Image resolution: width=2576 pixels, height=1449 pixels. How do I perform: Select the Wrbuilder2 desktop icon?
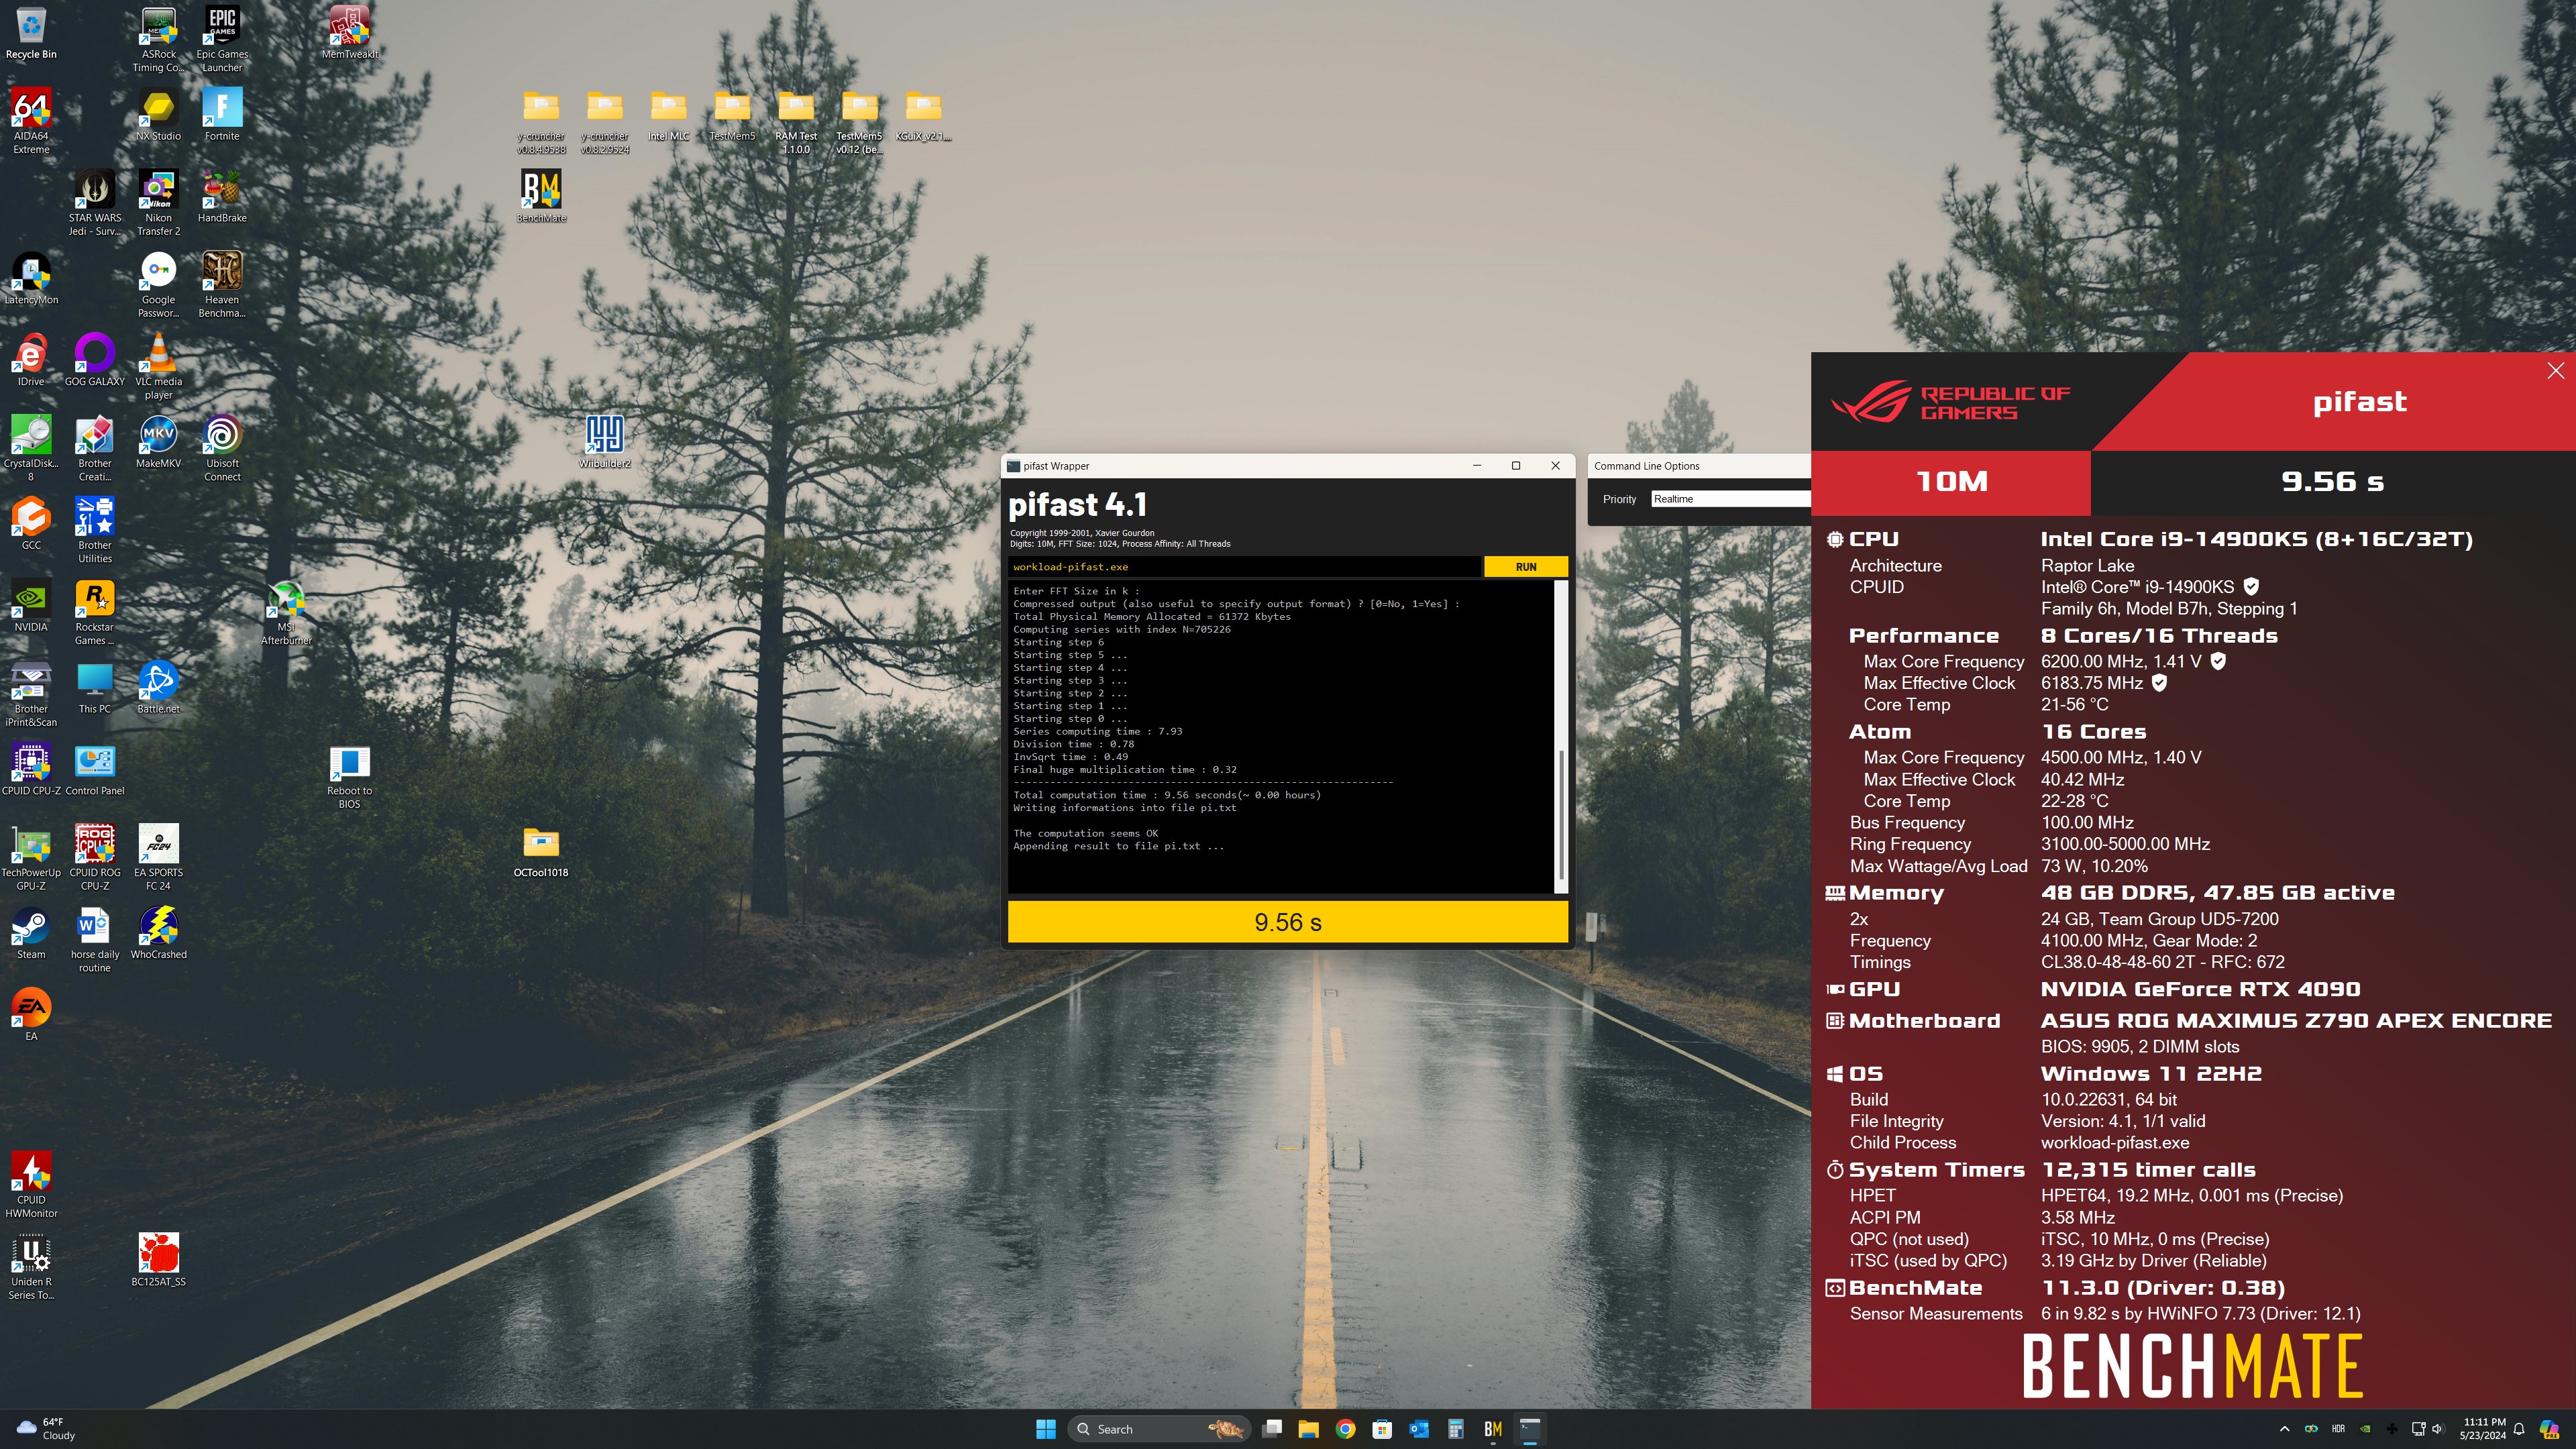point(604,442)
